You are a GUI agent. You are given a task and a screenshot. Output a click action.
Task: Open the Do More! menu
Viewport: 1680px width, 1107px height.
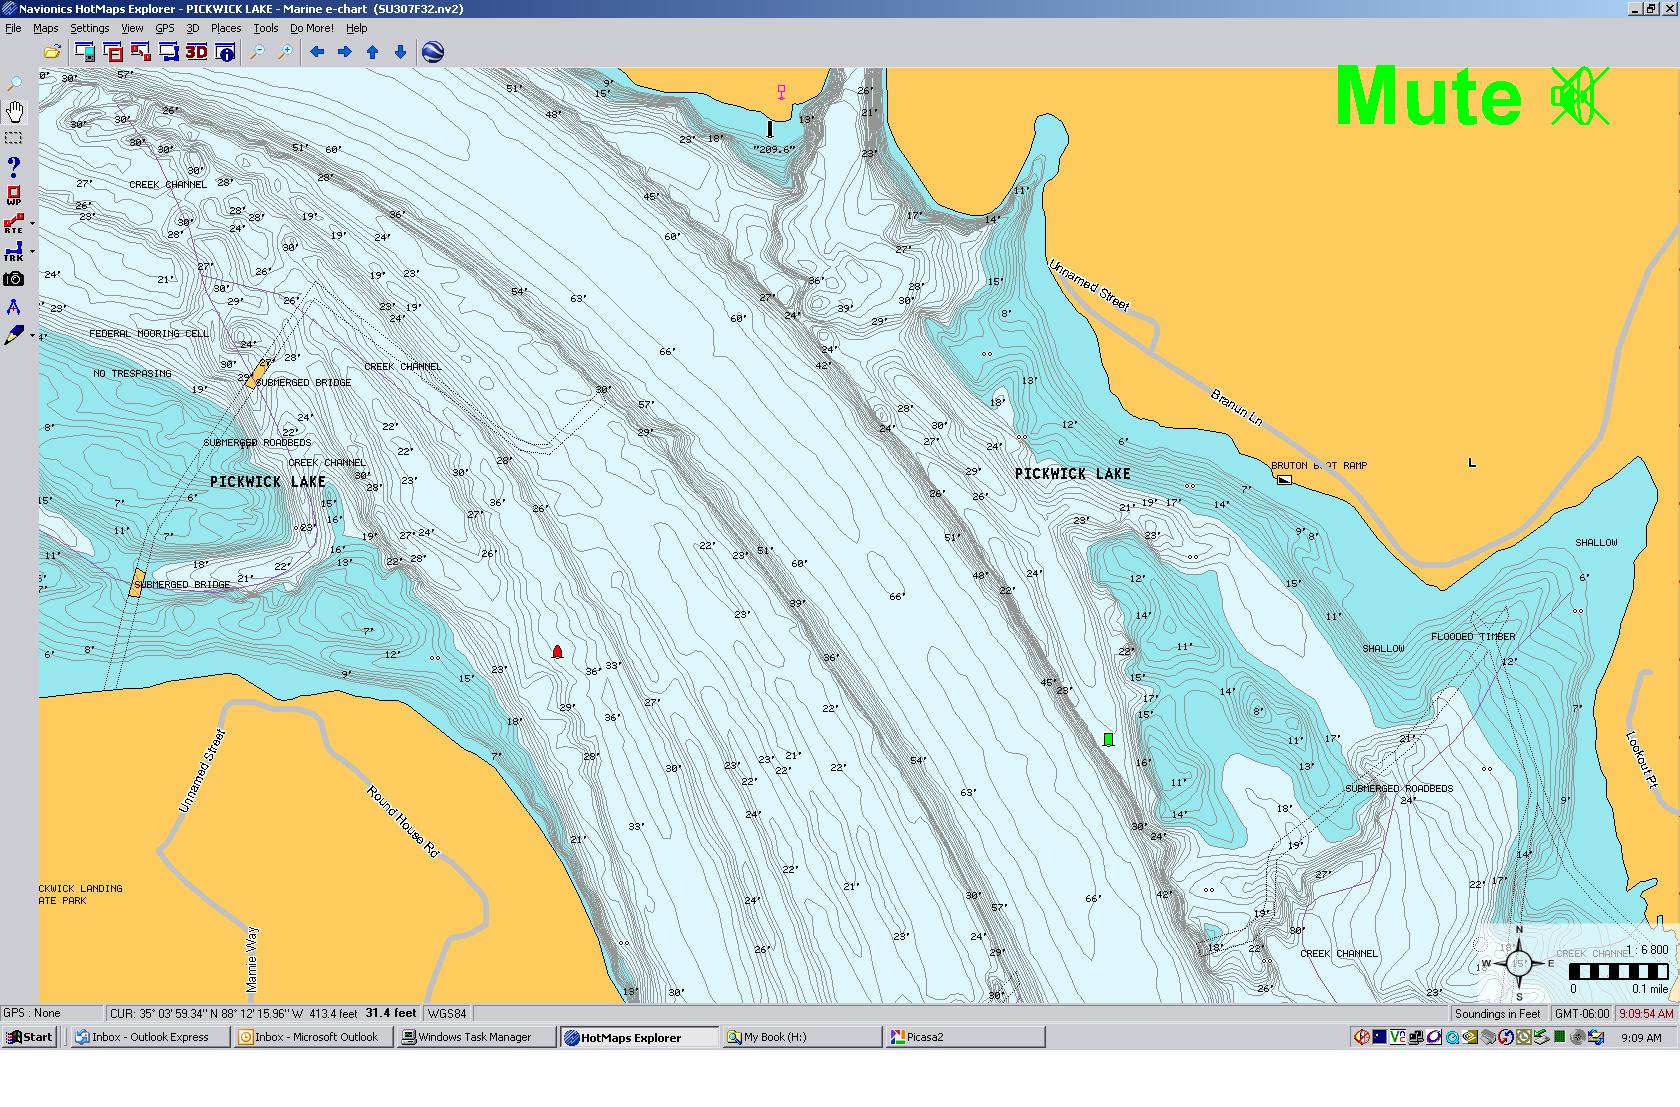311,28
